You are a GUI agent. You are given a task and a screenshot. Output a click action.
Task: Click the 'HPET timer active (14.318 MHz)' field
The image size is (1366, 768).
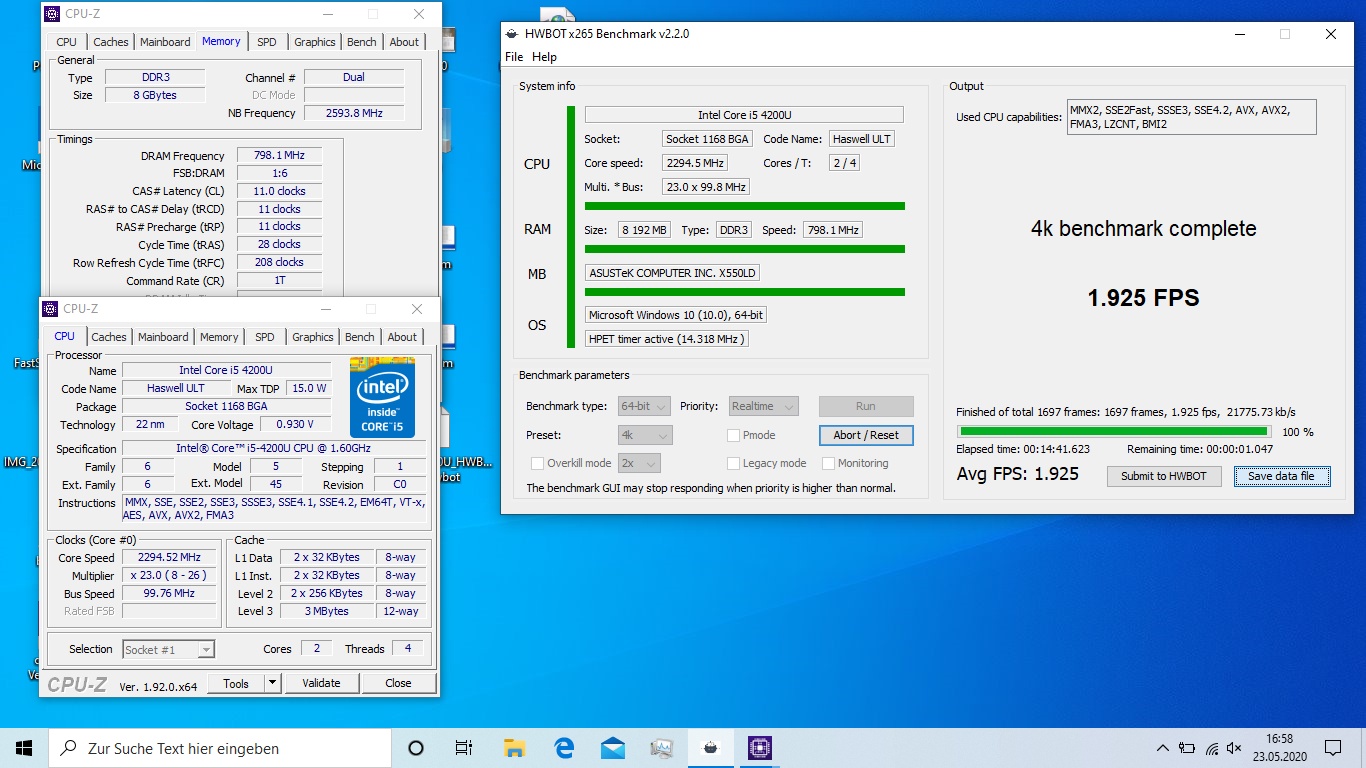667,339
